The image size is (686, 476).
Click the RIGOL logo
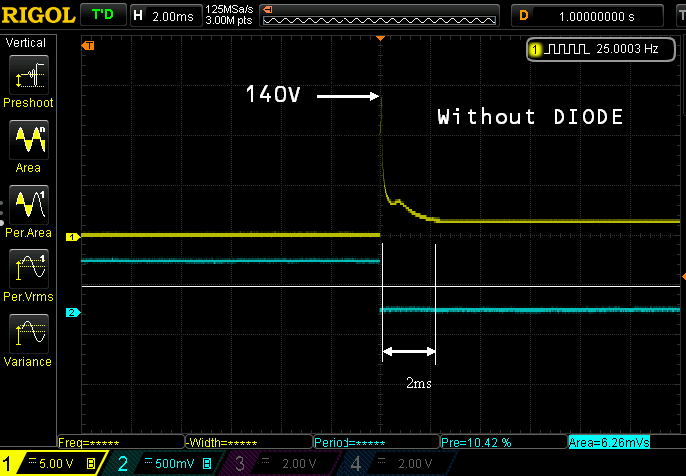(x=38, y=15)
